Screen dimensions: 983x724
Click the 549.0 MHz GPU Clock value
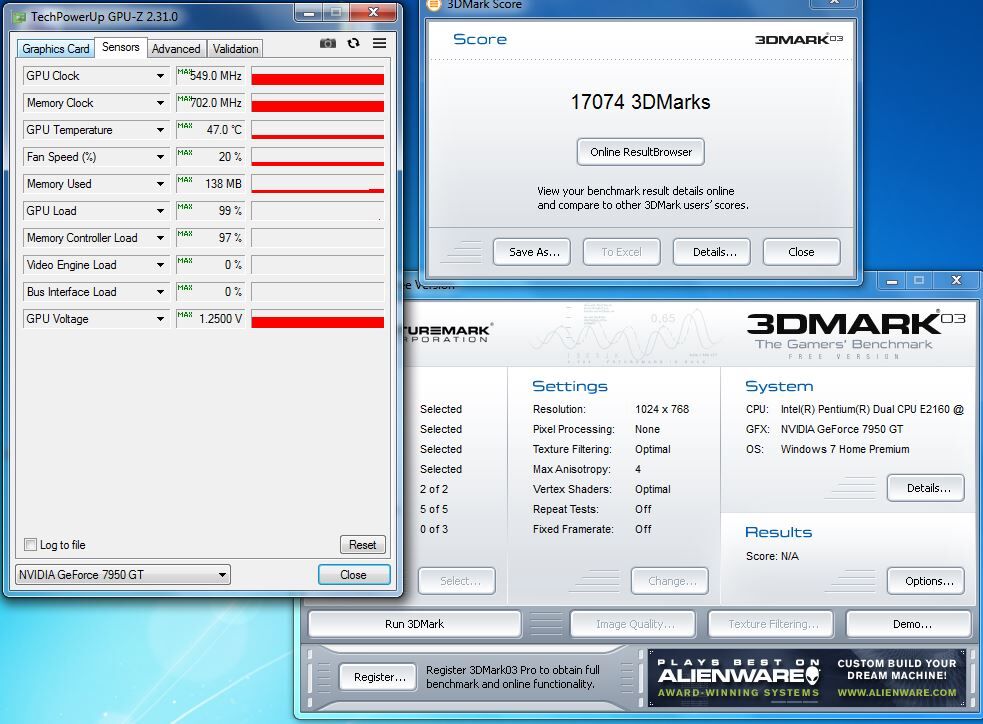216,76
